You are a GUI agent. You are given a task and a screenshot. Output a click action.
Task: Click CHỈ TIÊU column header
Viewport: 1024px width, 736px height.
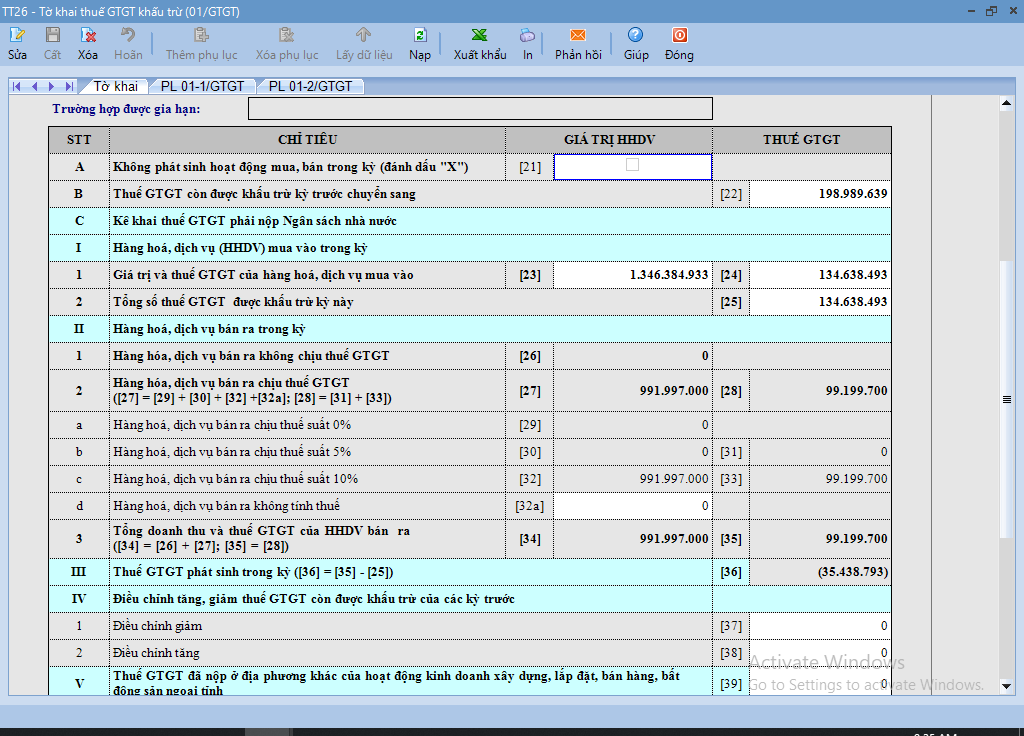pyautogui.click(x=307, y=140)
